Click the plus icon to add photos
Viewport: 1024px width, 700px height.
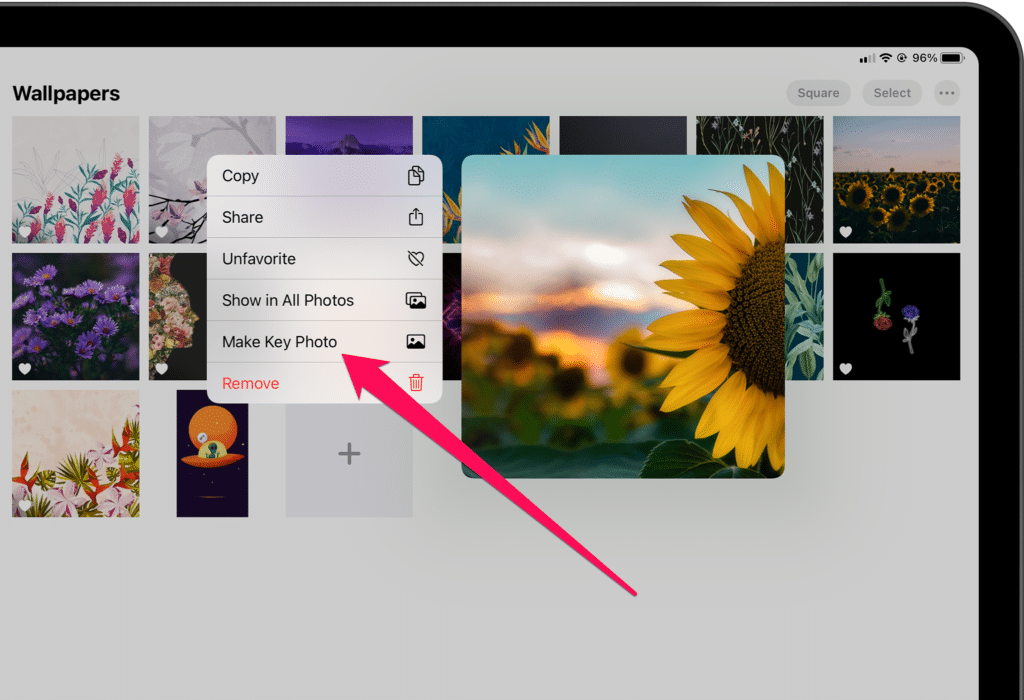tap(349, 454)
